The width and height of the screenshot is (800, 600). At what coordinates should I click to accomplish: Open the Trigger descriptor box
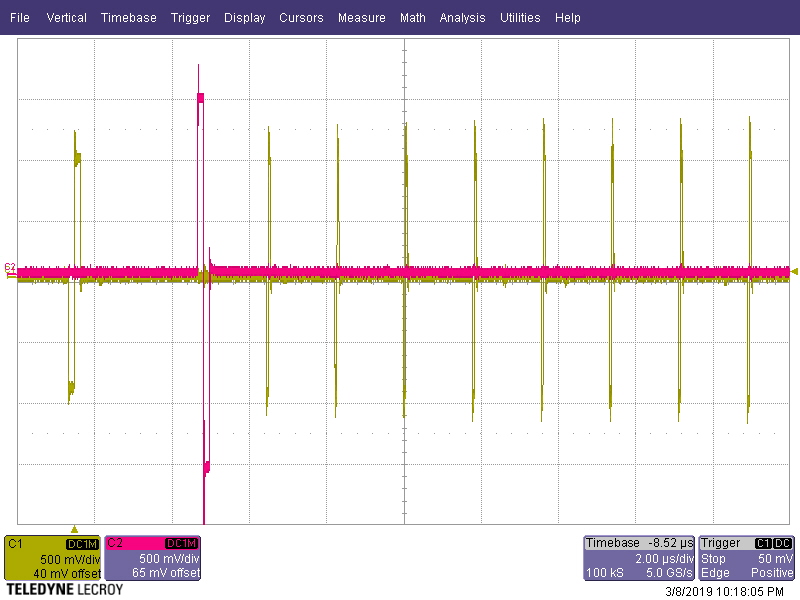click(746, 558)
